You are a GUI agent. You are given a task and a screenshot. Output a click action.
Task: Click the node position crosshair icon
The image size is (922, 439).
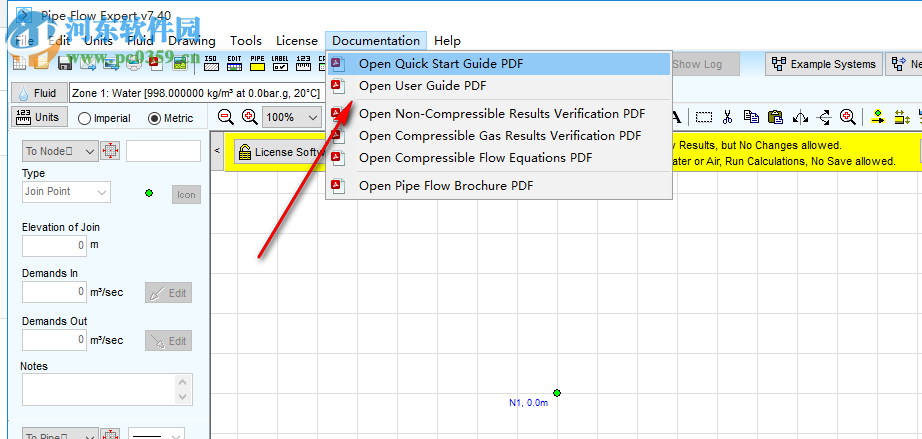coord(110,151)
